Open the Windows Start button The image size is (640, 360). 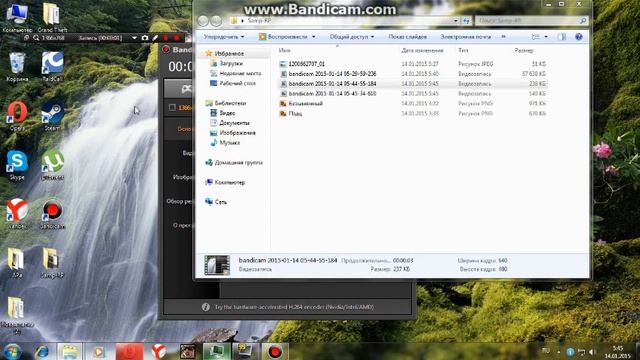(x=12, y=351)
